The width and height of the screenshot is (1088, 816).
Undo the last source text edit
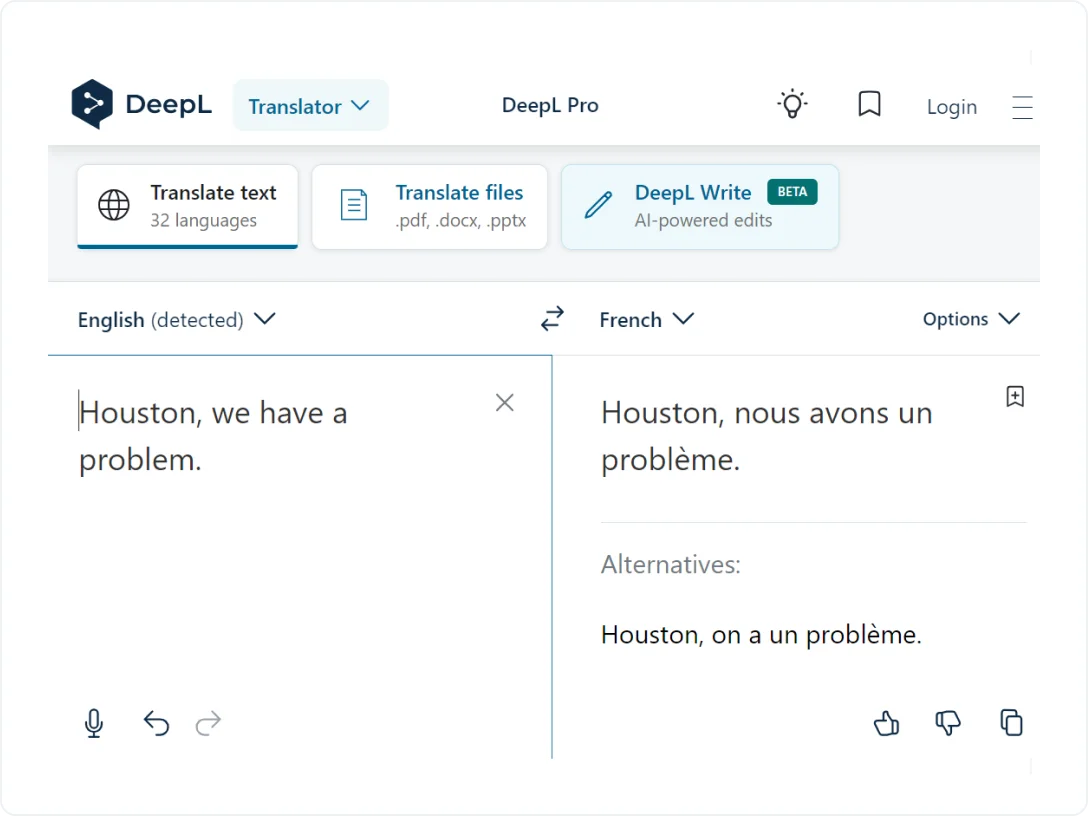pyautogui.click(x=156, y=723)
